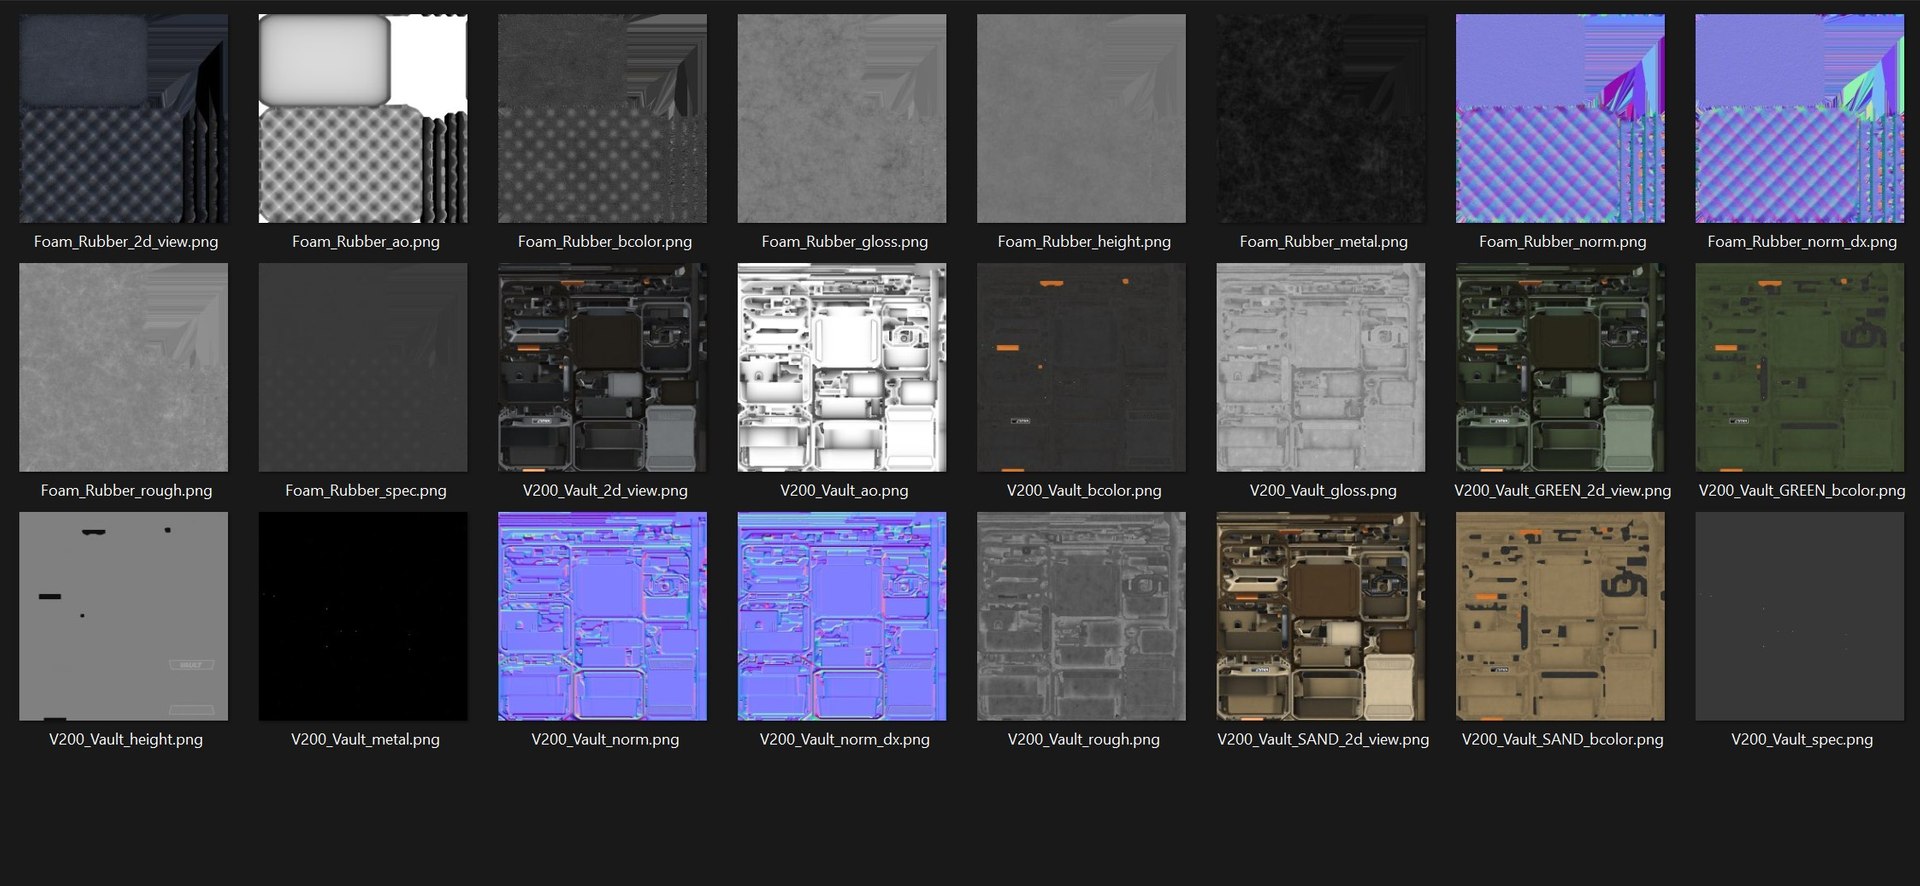Click the V200_Vault_height.png file name

(x=126, y=739)
